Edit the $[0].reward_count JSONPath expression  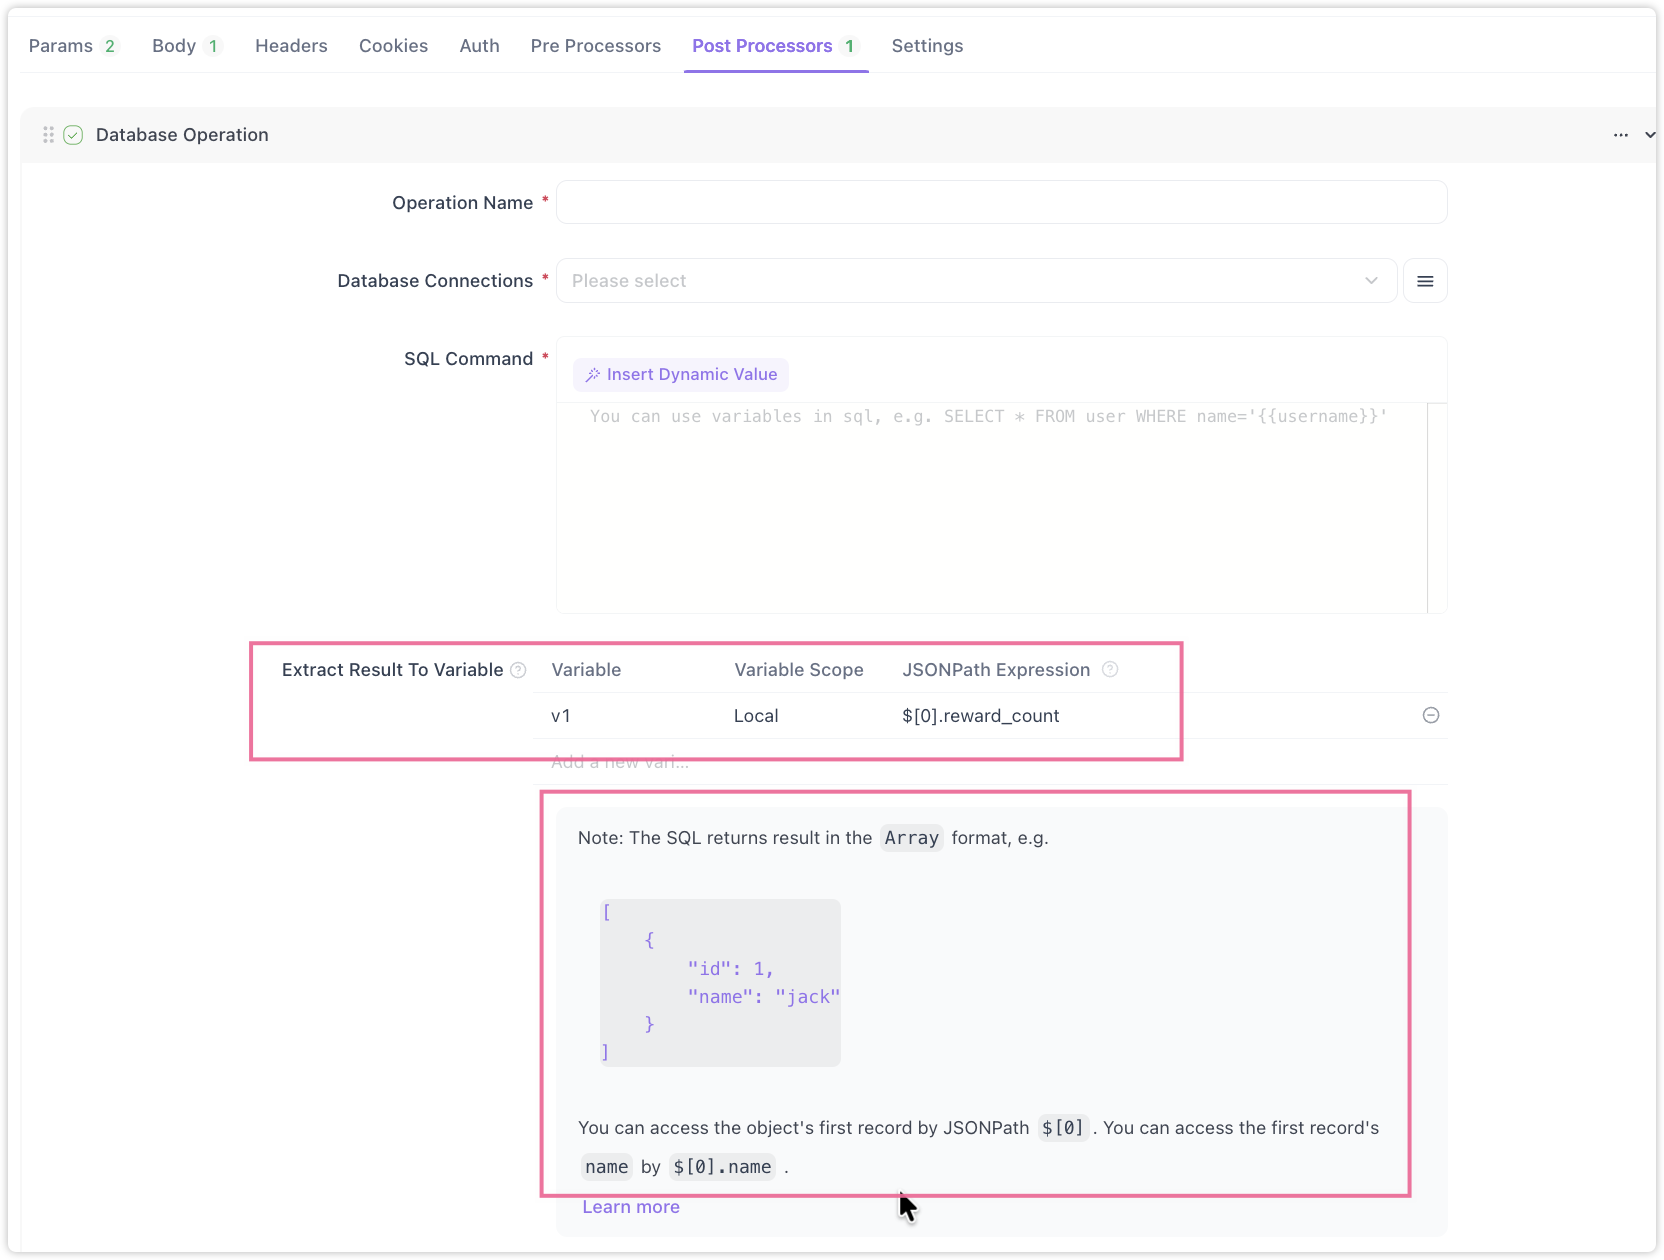point(980,716)
